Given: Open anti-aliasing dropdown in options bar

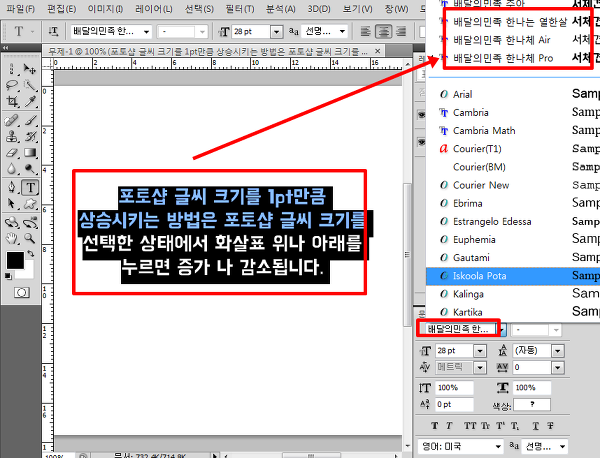Looking at the screenshot, I should 342,32.
